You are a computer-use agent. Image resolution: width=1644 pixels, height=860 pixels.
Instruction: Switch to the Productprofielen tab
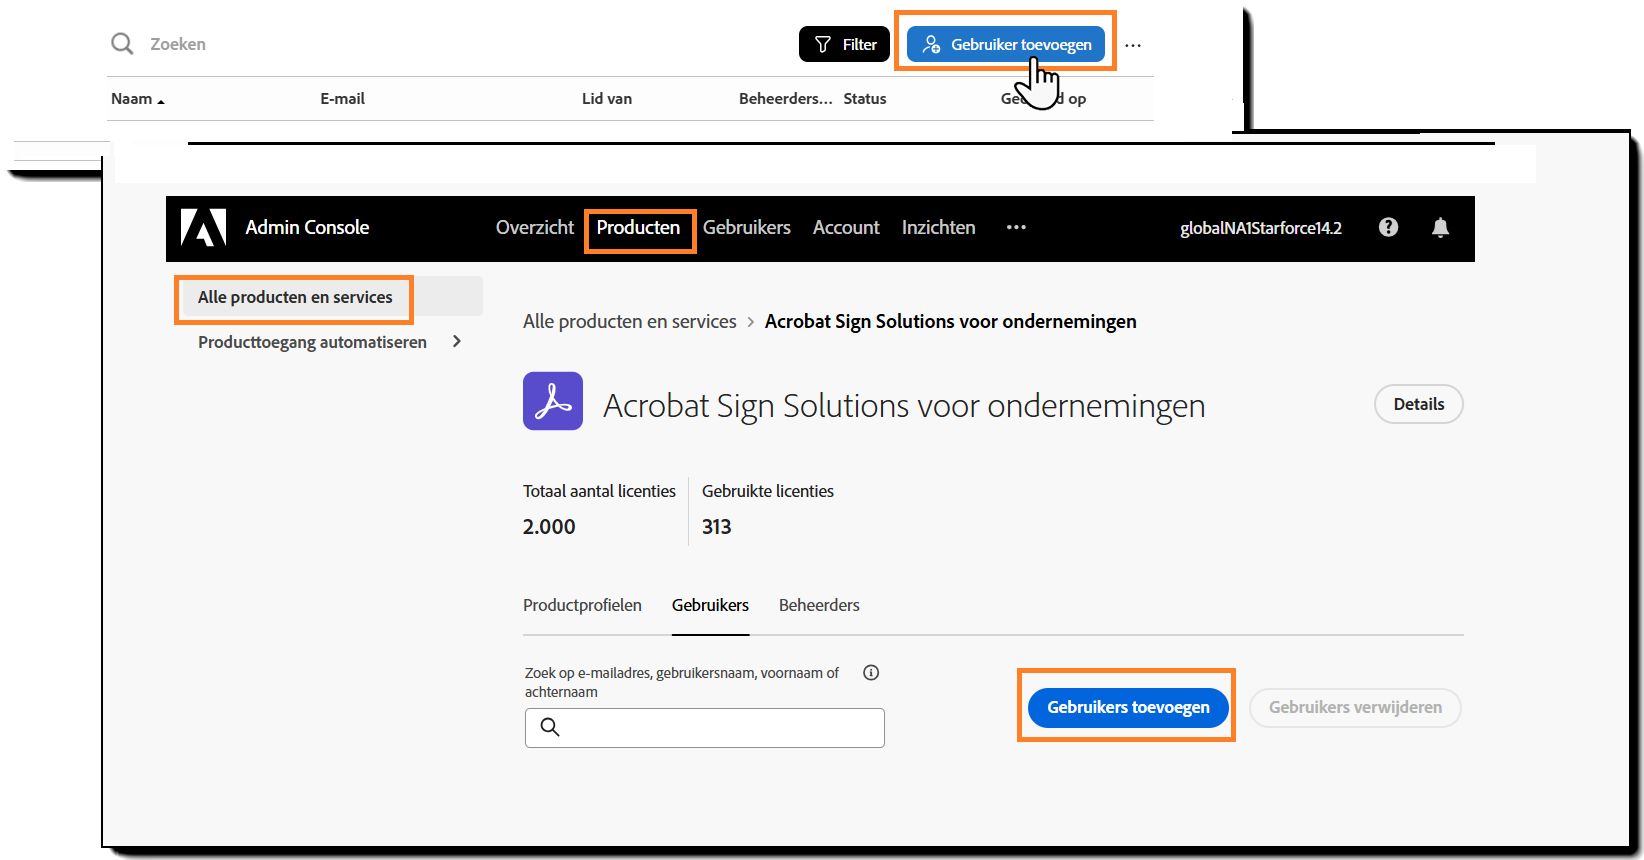[582, 605]
